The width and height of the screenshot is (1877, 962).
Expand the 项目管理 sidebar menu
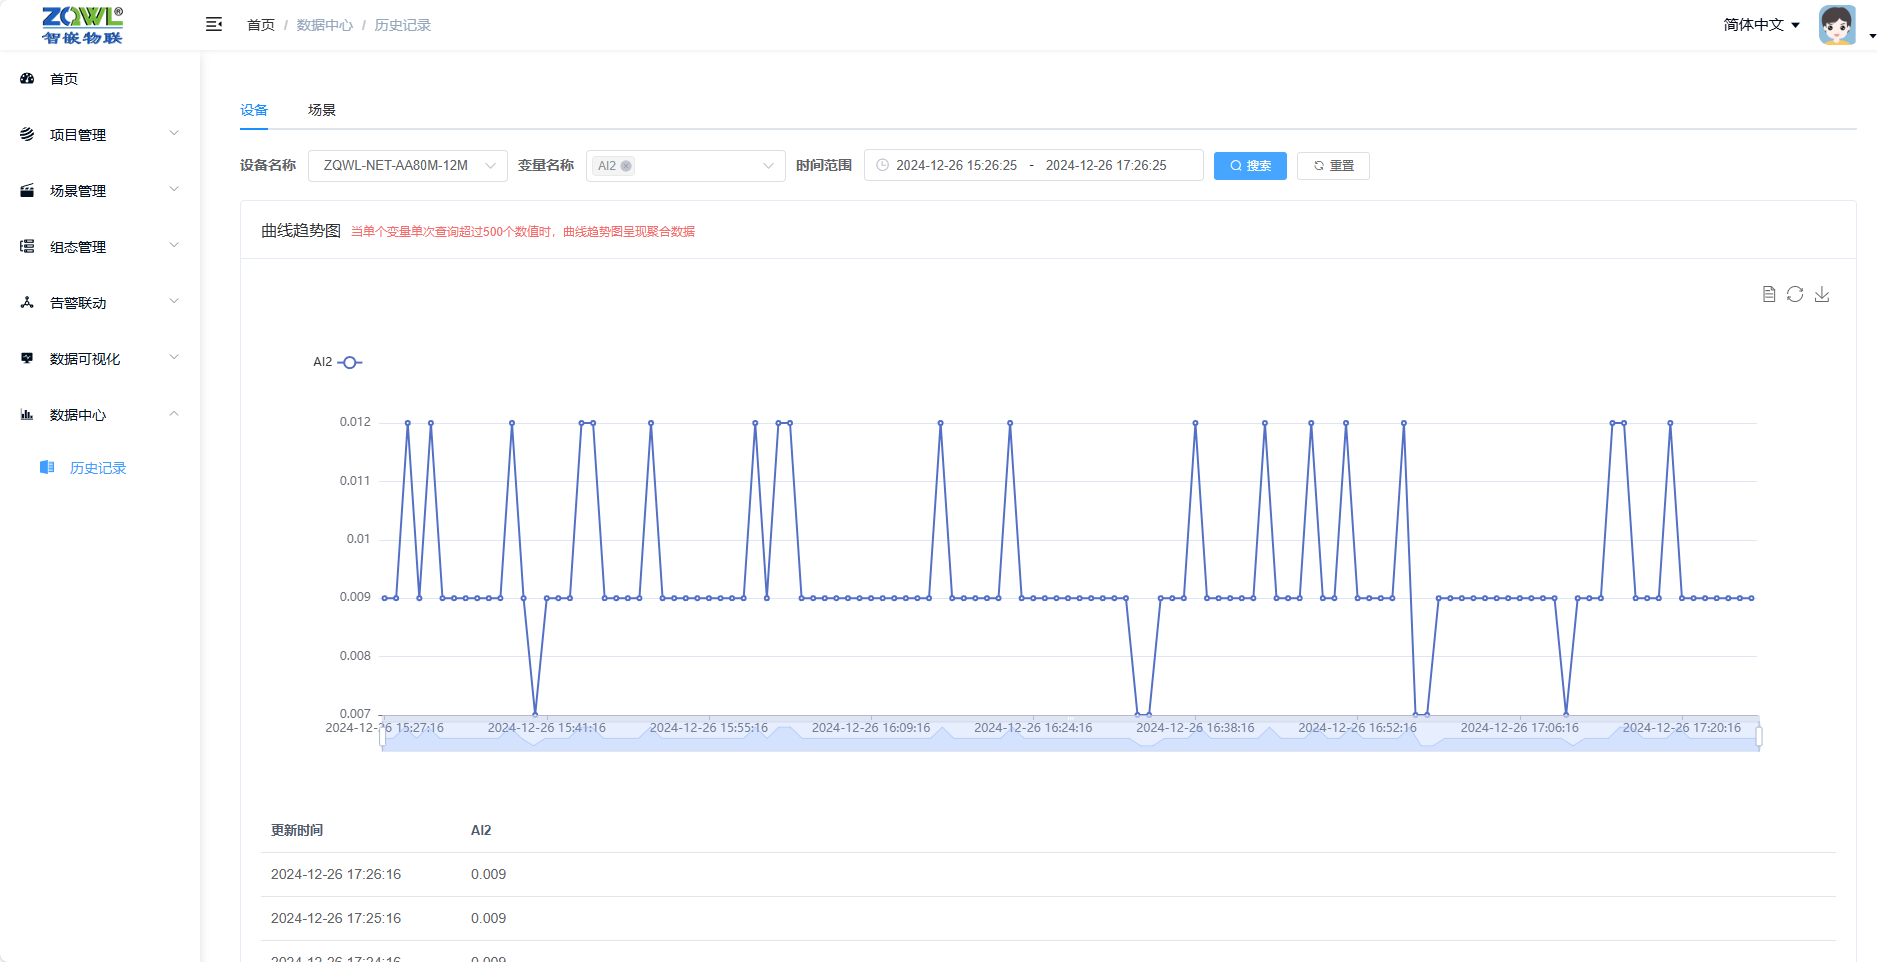pos(100,134)
